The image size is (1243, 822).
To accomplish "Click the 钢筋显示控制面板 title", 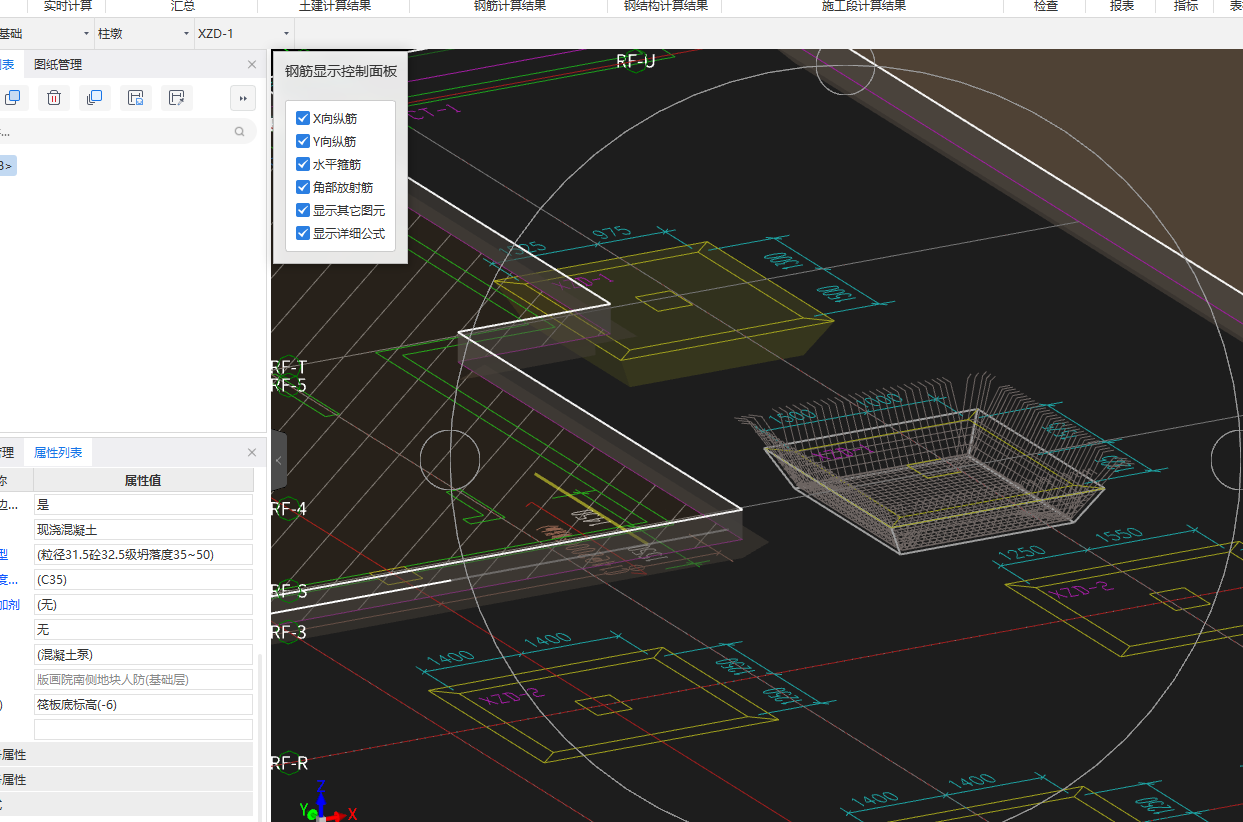I will 340,71.
